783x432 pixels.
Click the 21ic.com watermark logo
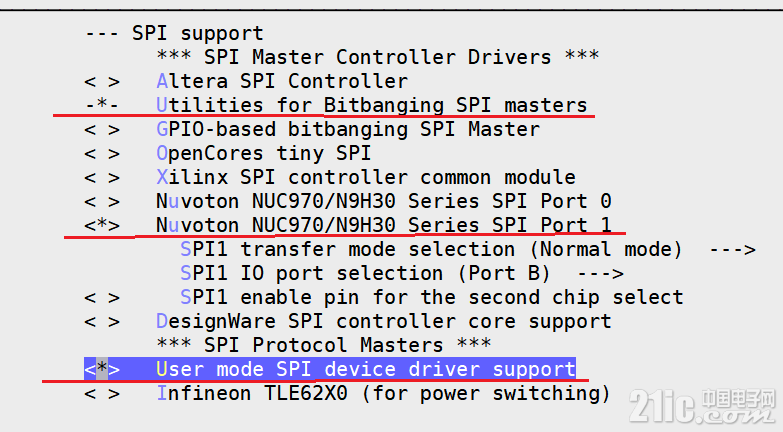702,406
